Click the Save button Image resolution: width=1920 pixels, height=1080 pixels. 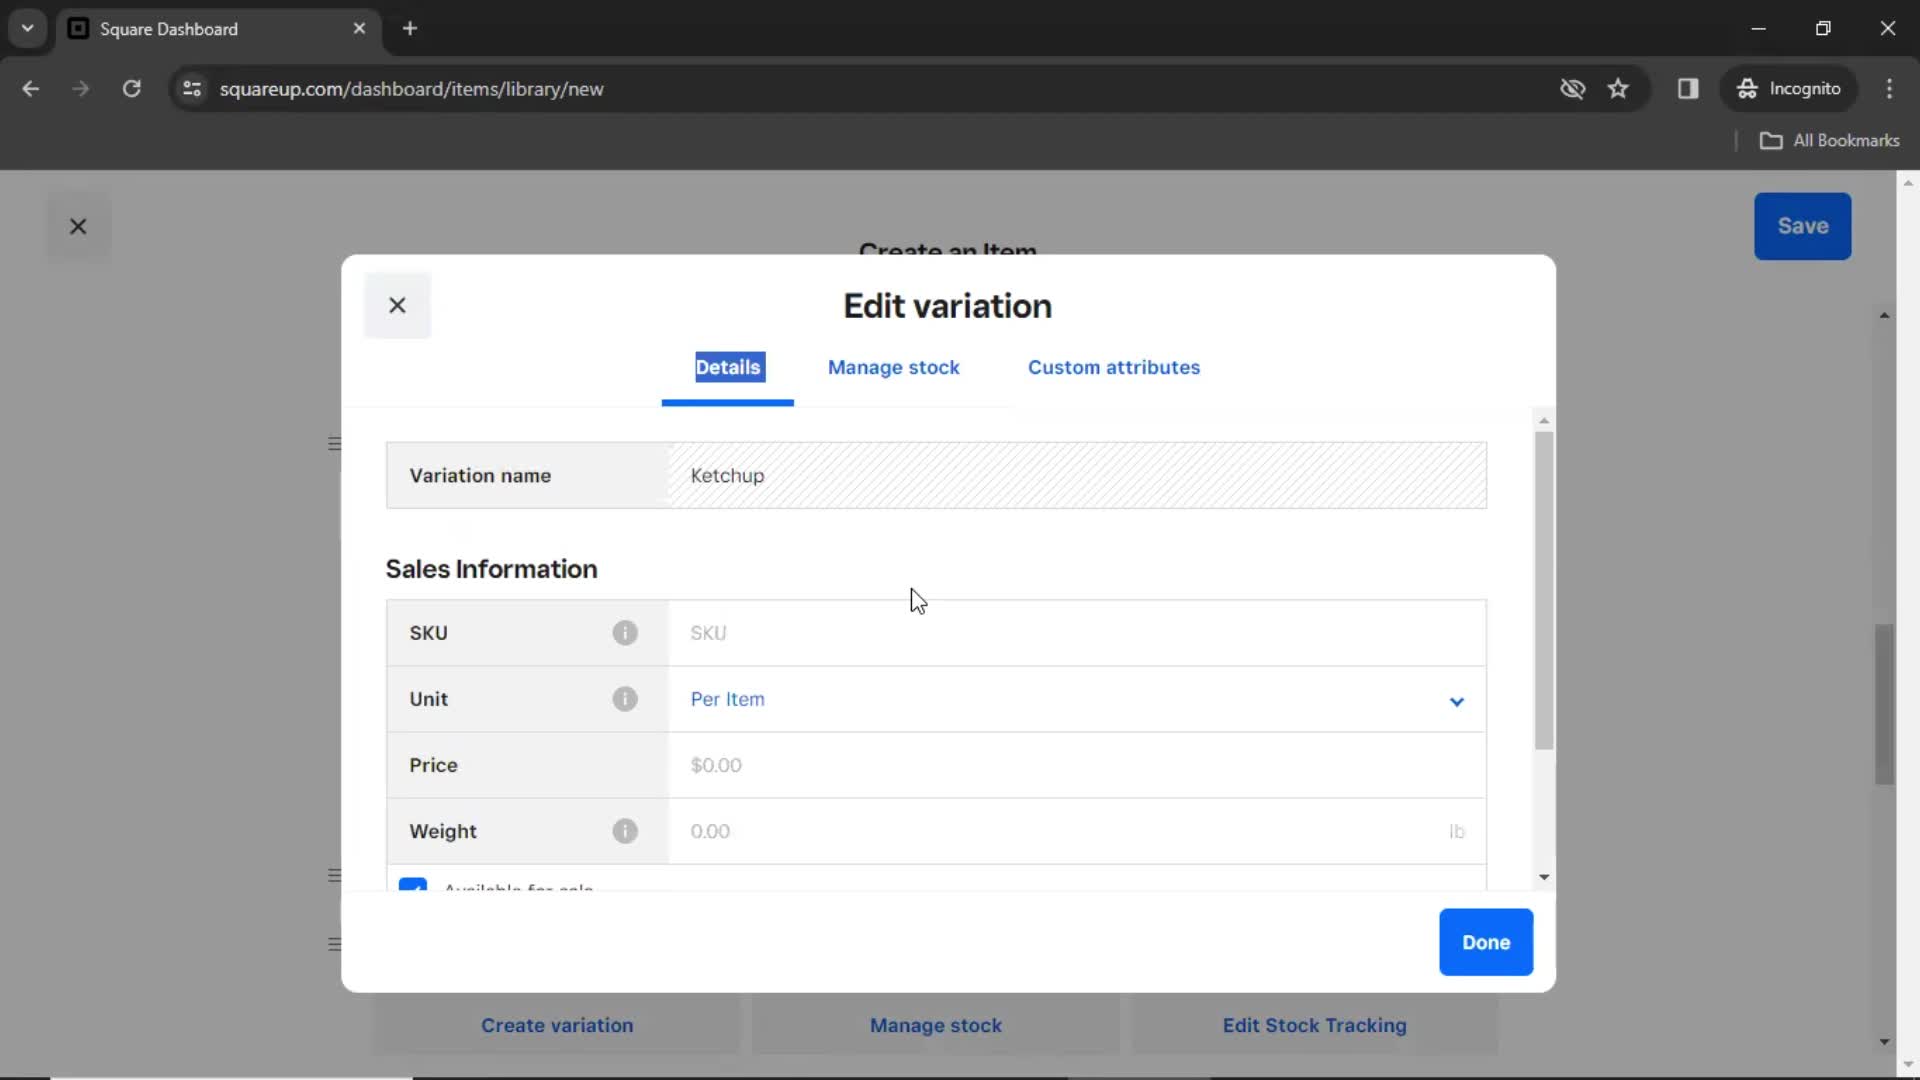coord(1803,226)
